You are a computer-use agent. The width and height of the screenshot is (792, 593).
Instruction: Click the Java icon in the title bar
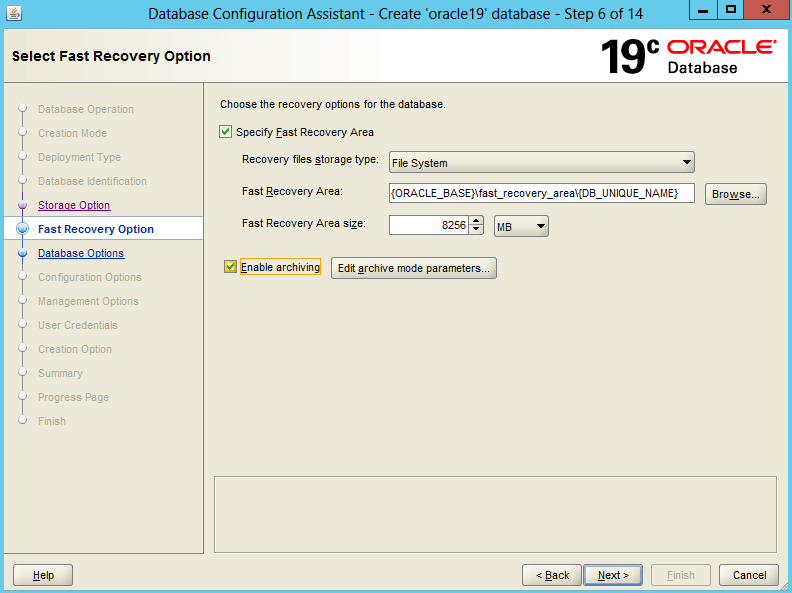pyautogui.click(x=14, y=13)
